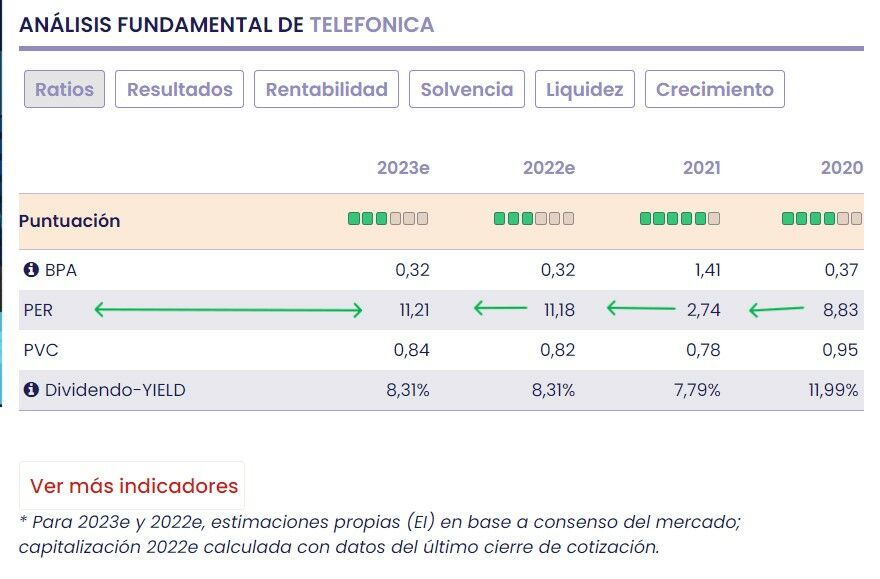The height and width of the screenshot is (579, 880).
Task: View the Crecimiento tab
Action: (x=715, y=89)
